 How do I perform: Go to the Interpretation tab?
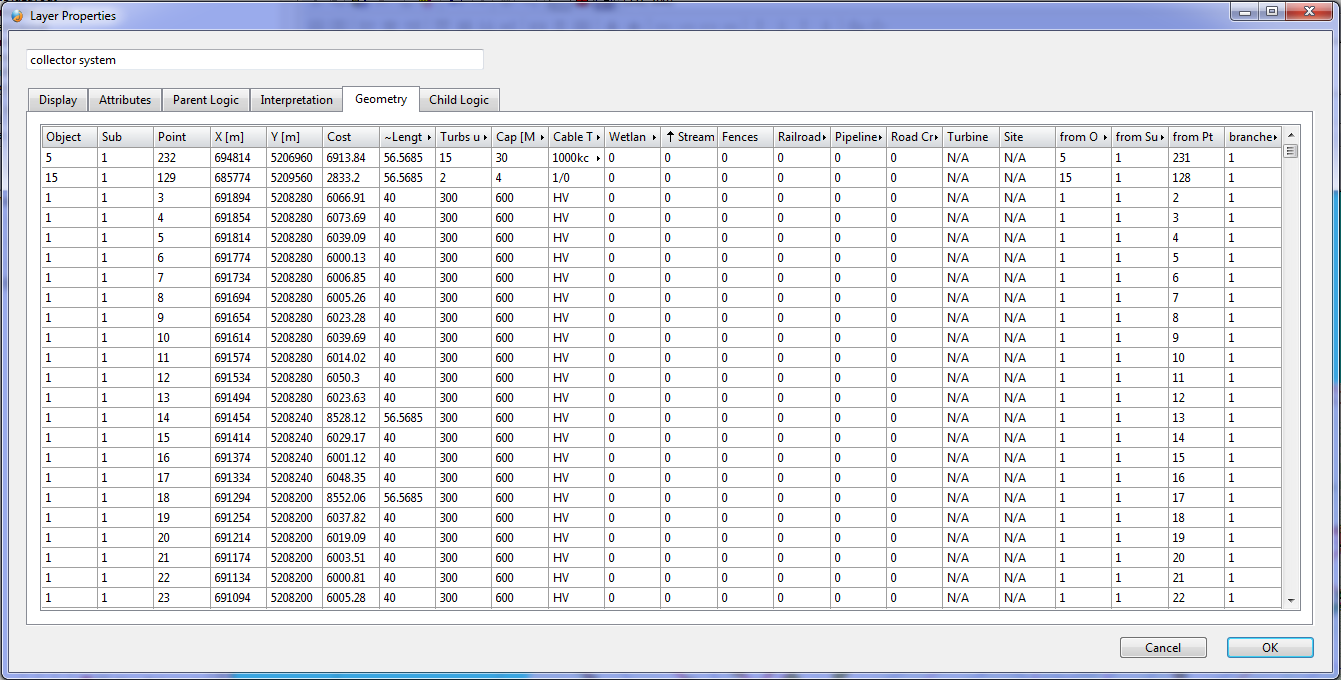tap(296, 100)
